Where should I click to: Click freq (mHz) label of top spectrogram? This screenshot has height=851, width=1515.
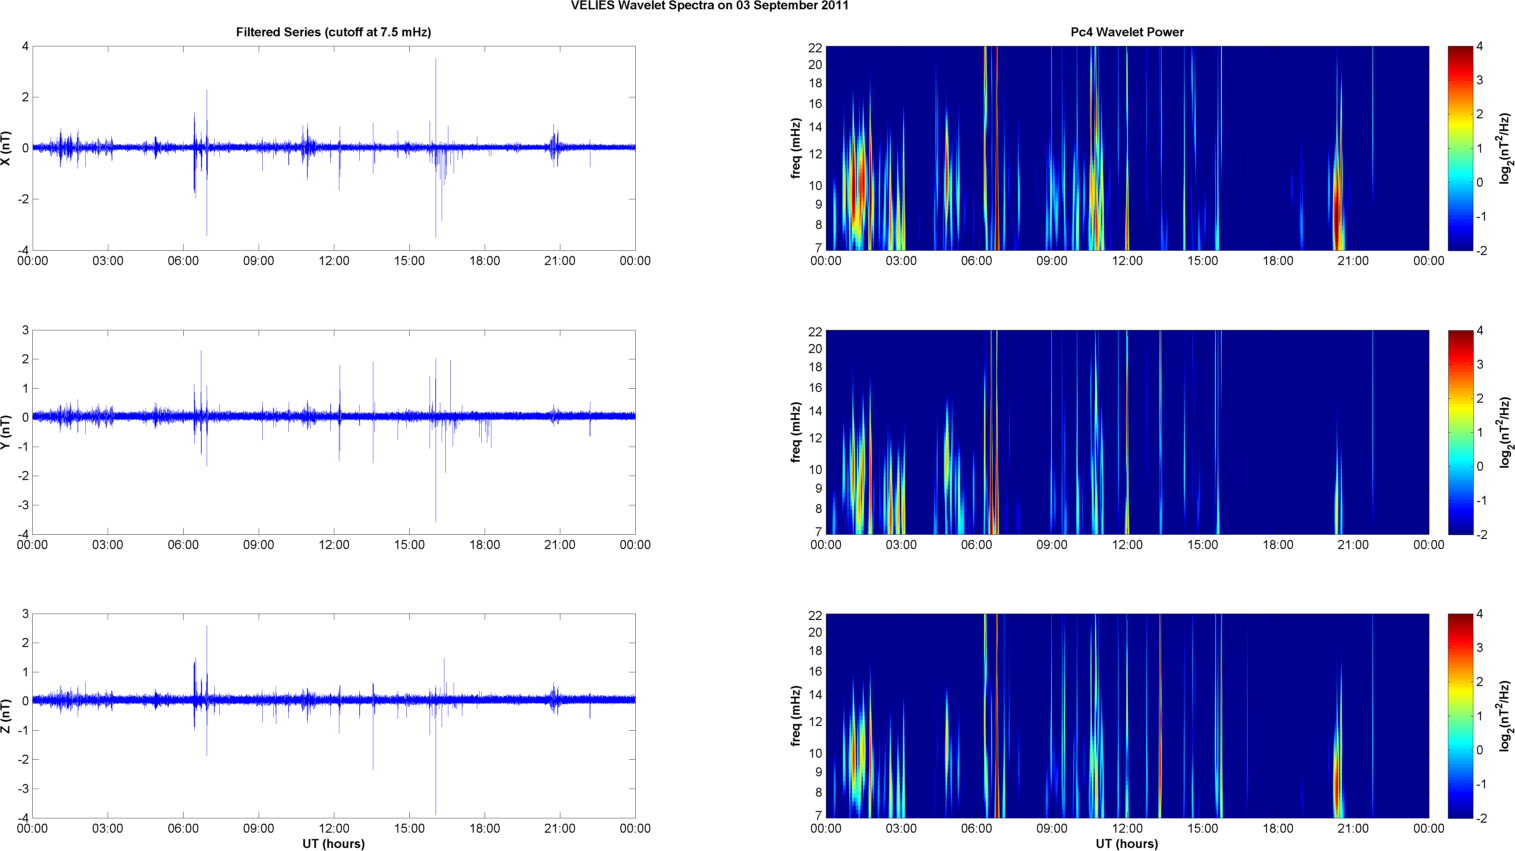pos(796,148)
